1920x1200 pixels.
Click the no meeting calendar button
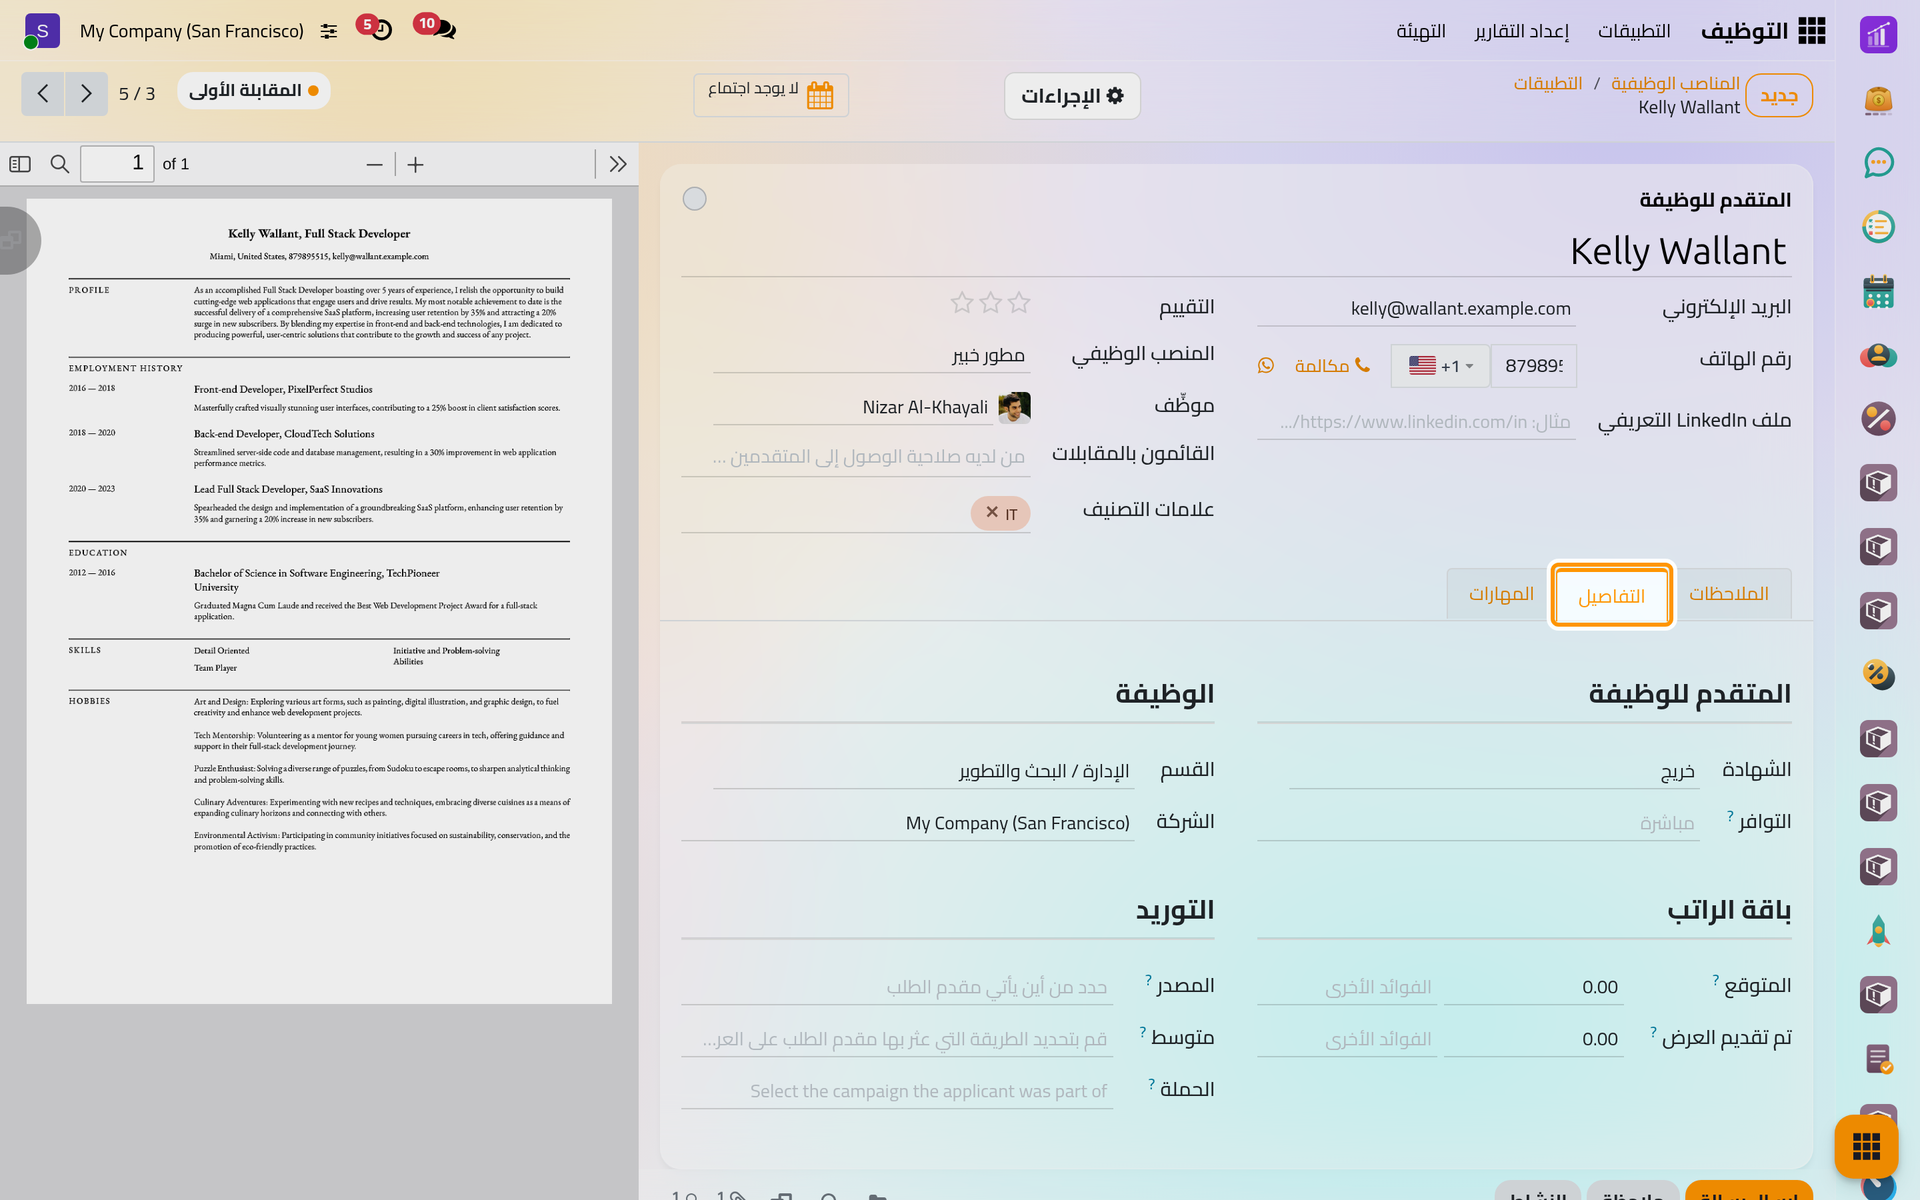pyautogui.click(x=771, y=95)
